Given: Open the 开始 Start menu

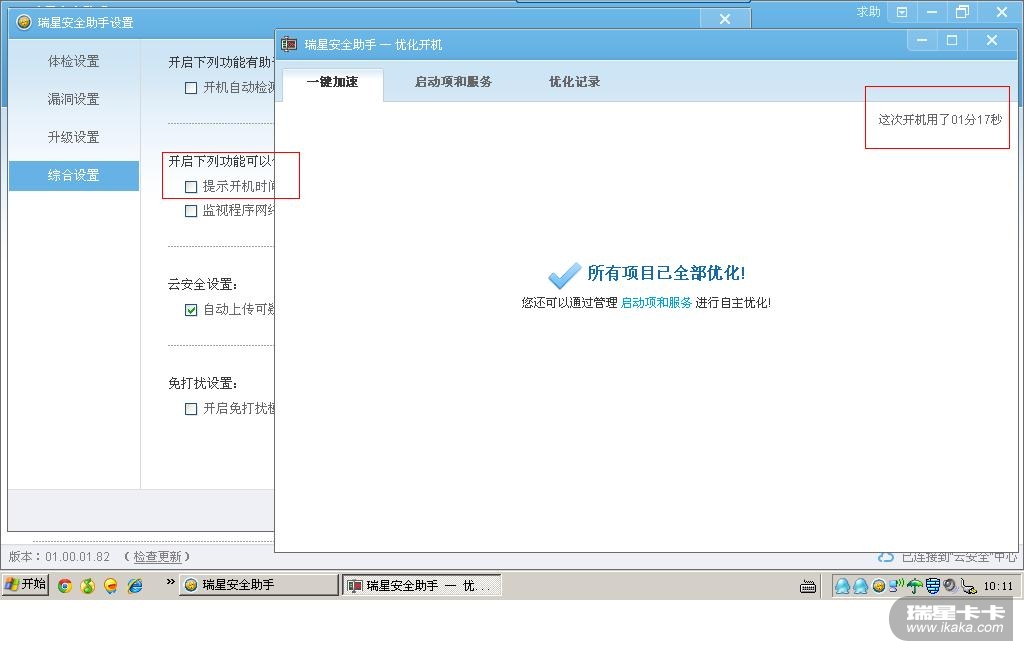Looking at the screenshot, I should [25, 584].
